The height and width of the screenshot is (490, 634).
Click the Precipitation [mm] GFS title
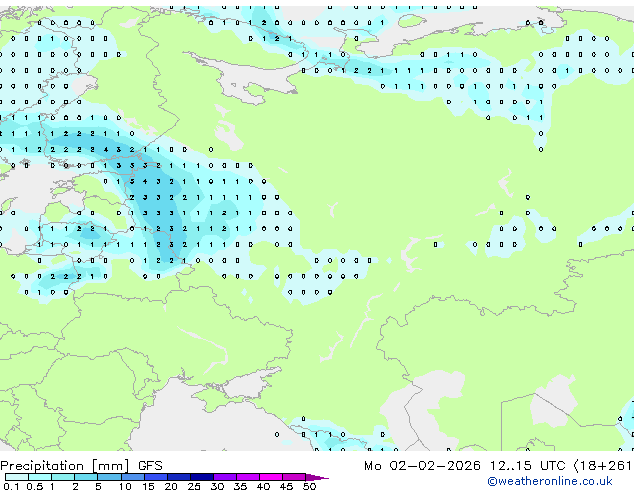pyautogui.click(x=81, y=466)
